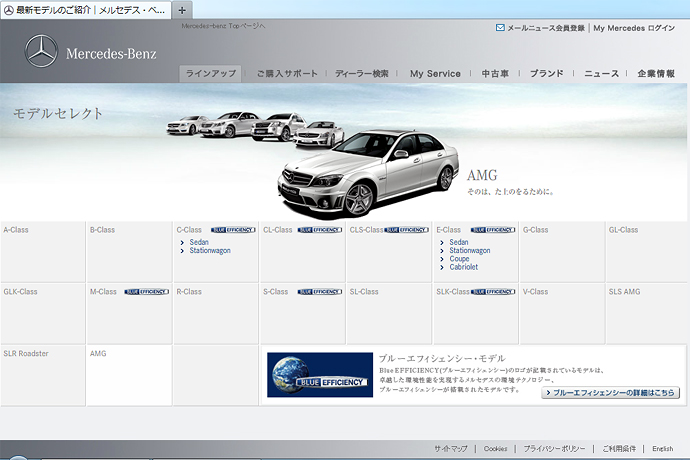Select the C-Class heading

(x=189, y=230)
